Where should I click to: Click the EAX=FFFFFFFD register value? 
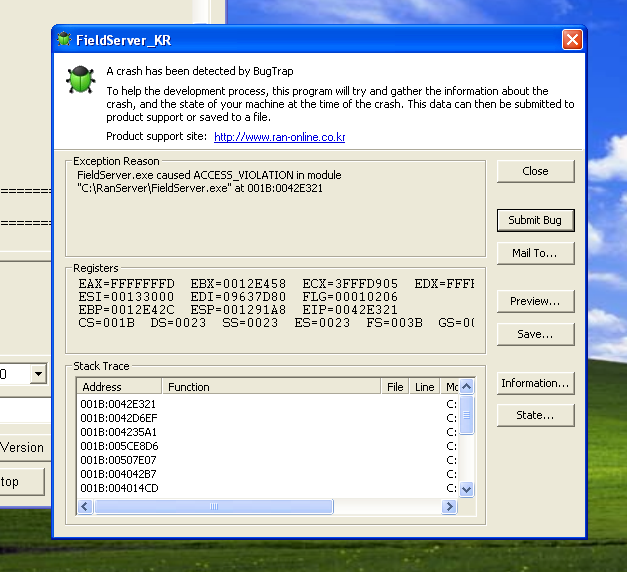(x=126, y=284)
